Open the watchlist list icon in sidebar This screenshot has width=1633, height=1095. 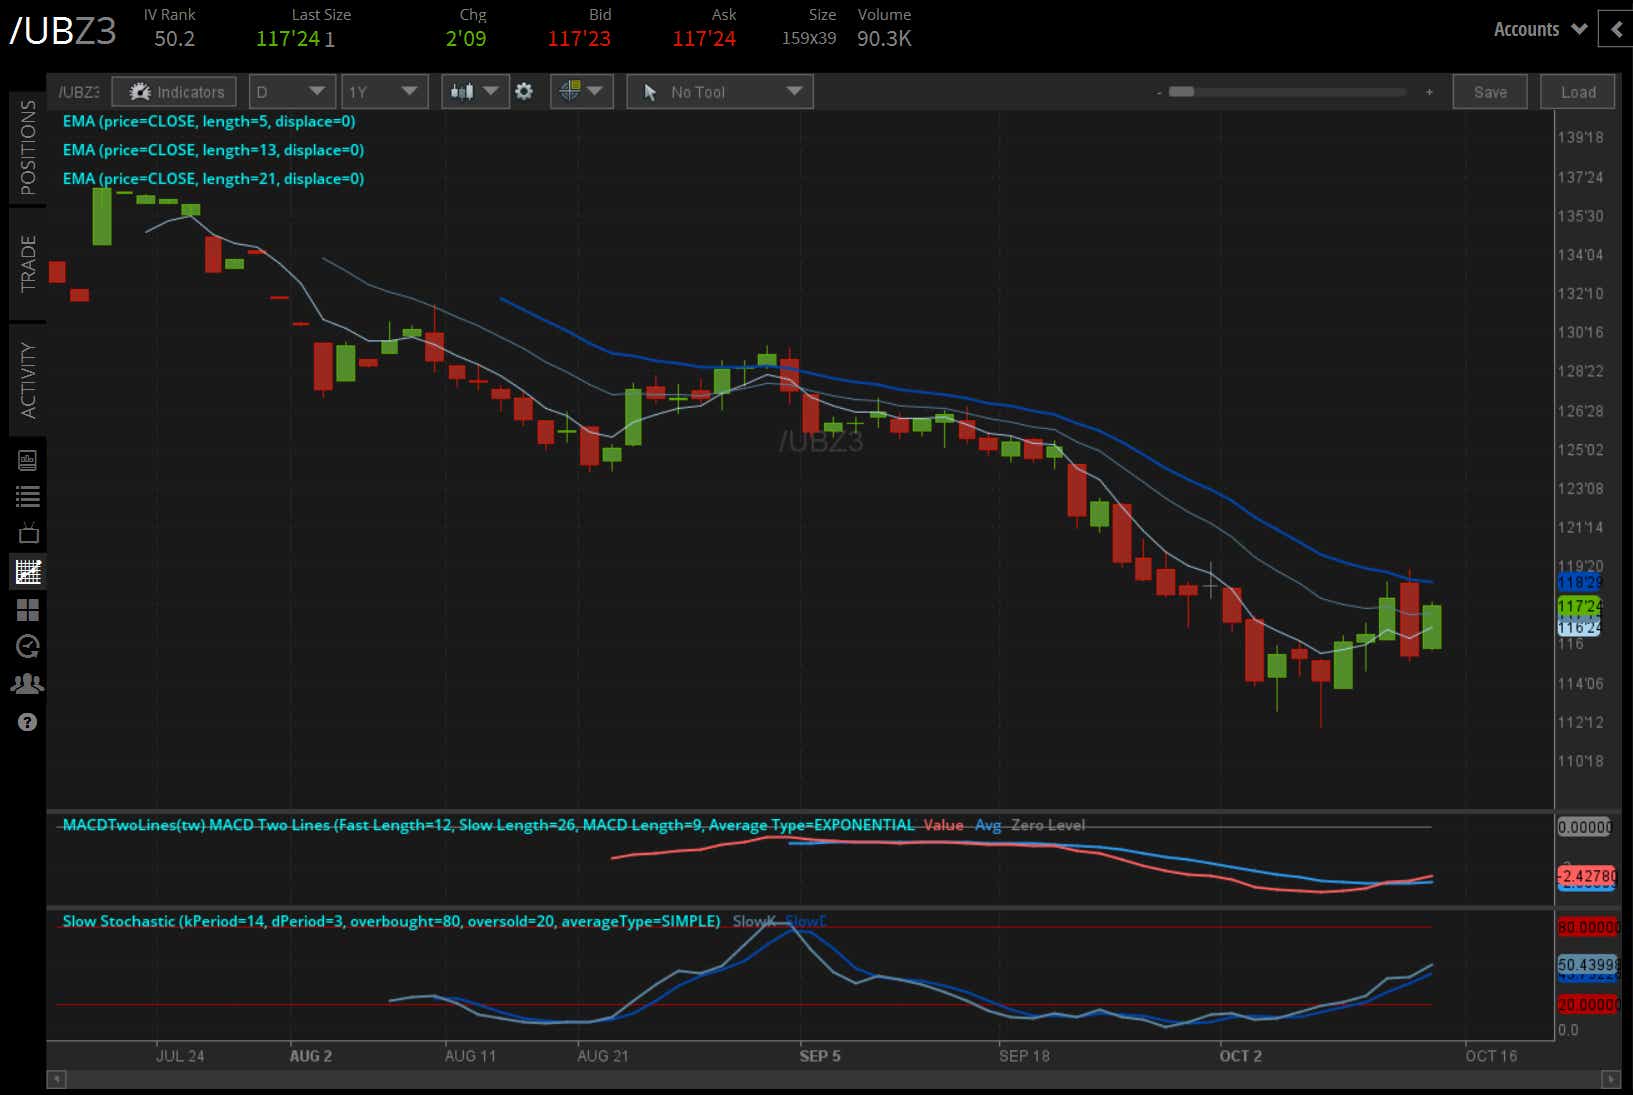[28, 496]
